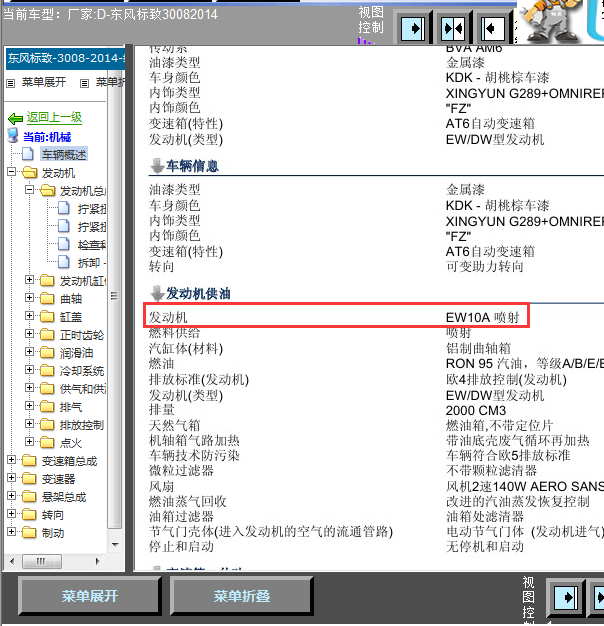
Task: Select the 东风标致-3008-2014 tab
Action: tap(66, 59)
